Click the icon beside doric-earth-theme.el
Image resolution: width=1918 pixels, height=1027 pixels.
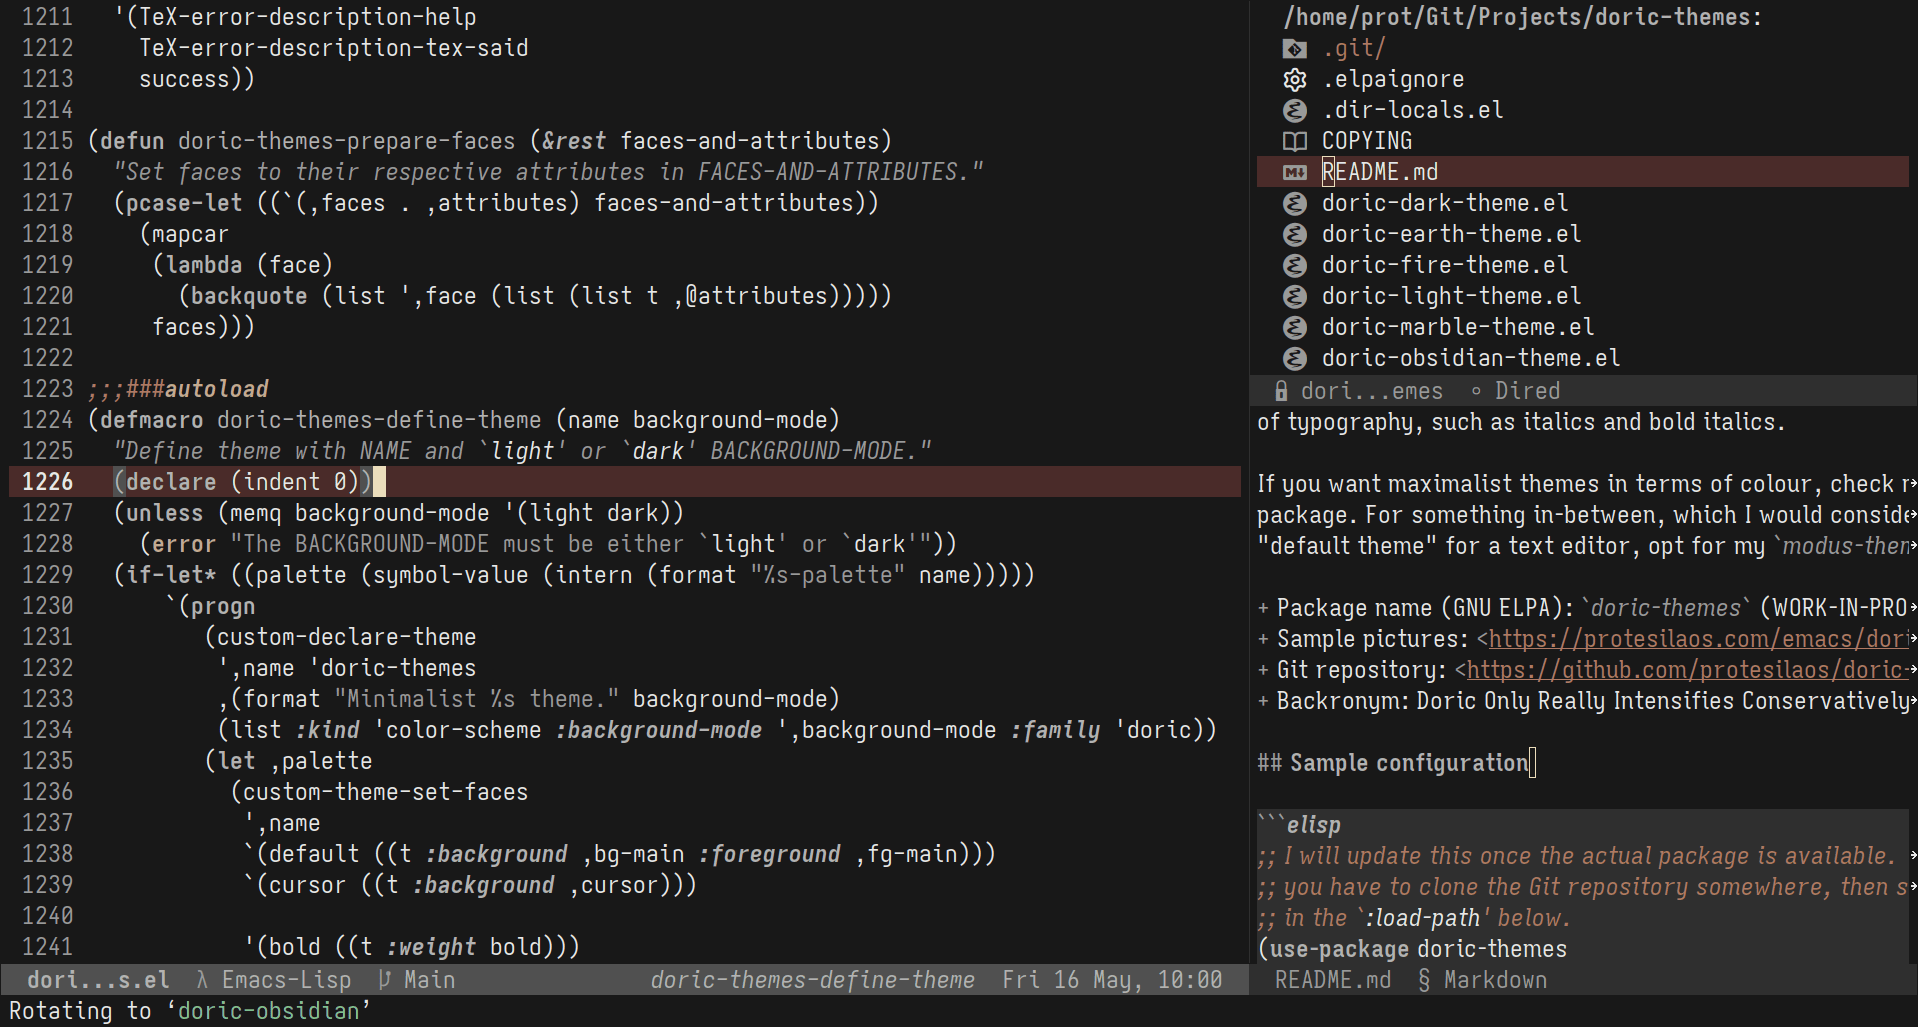(1294, 234)
